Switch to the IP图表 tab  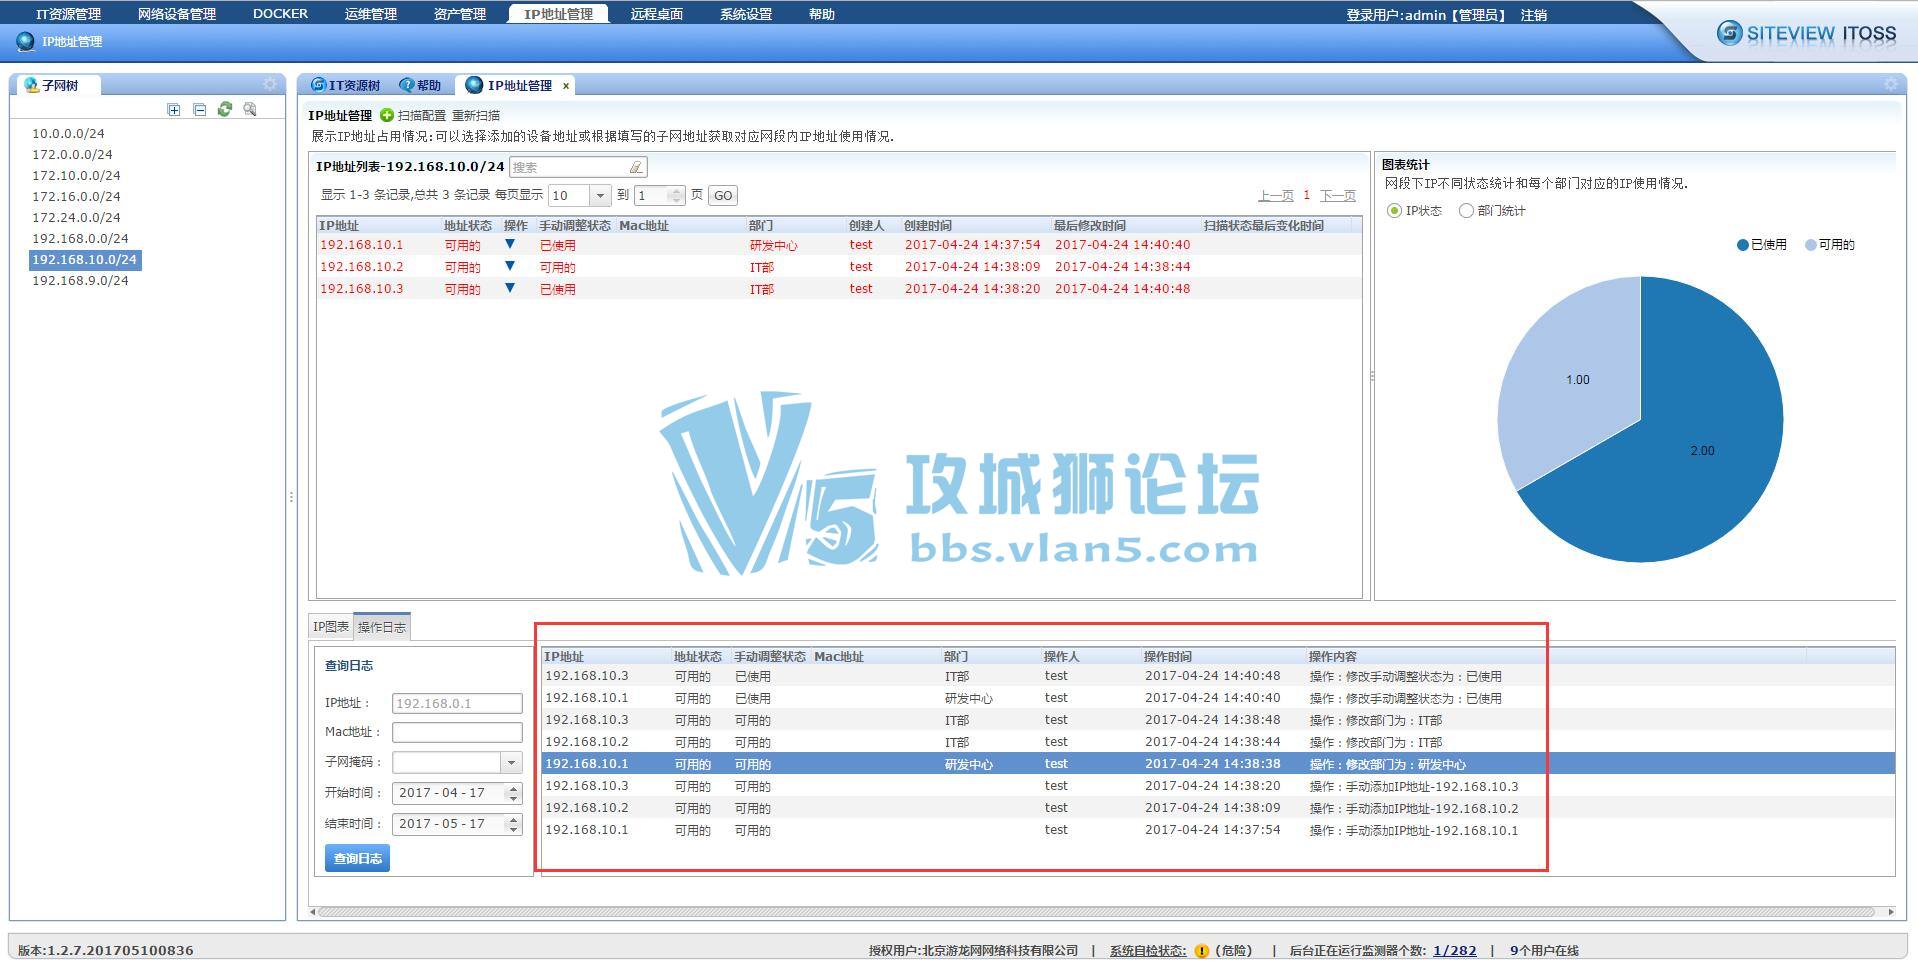pyautogui.click(x=331, y=627)
